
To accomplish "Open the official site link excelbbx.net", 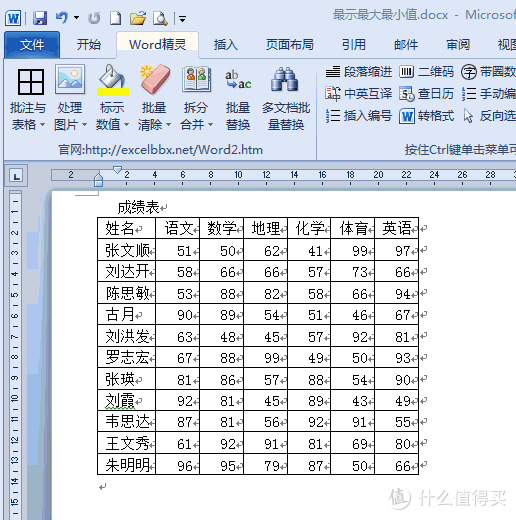I will [160, 150].
